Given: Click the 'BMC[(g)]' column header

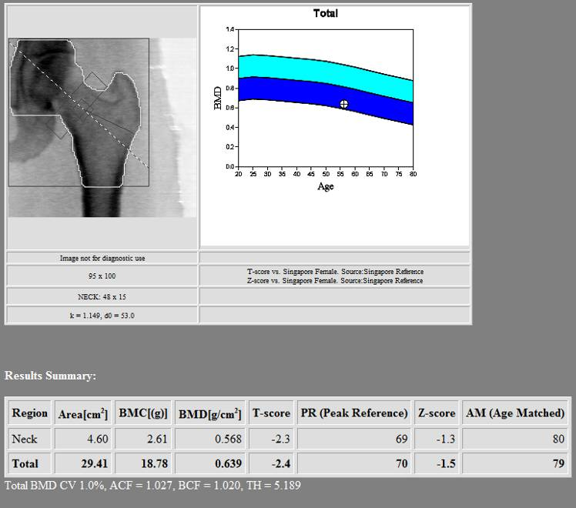Looking at the screenshot, I should [x=143, y=413].
